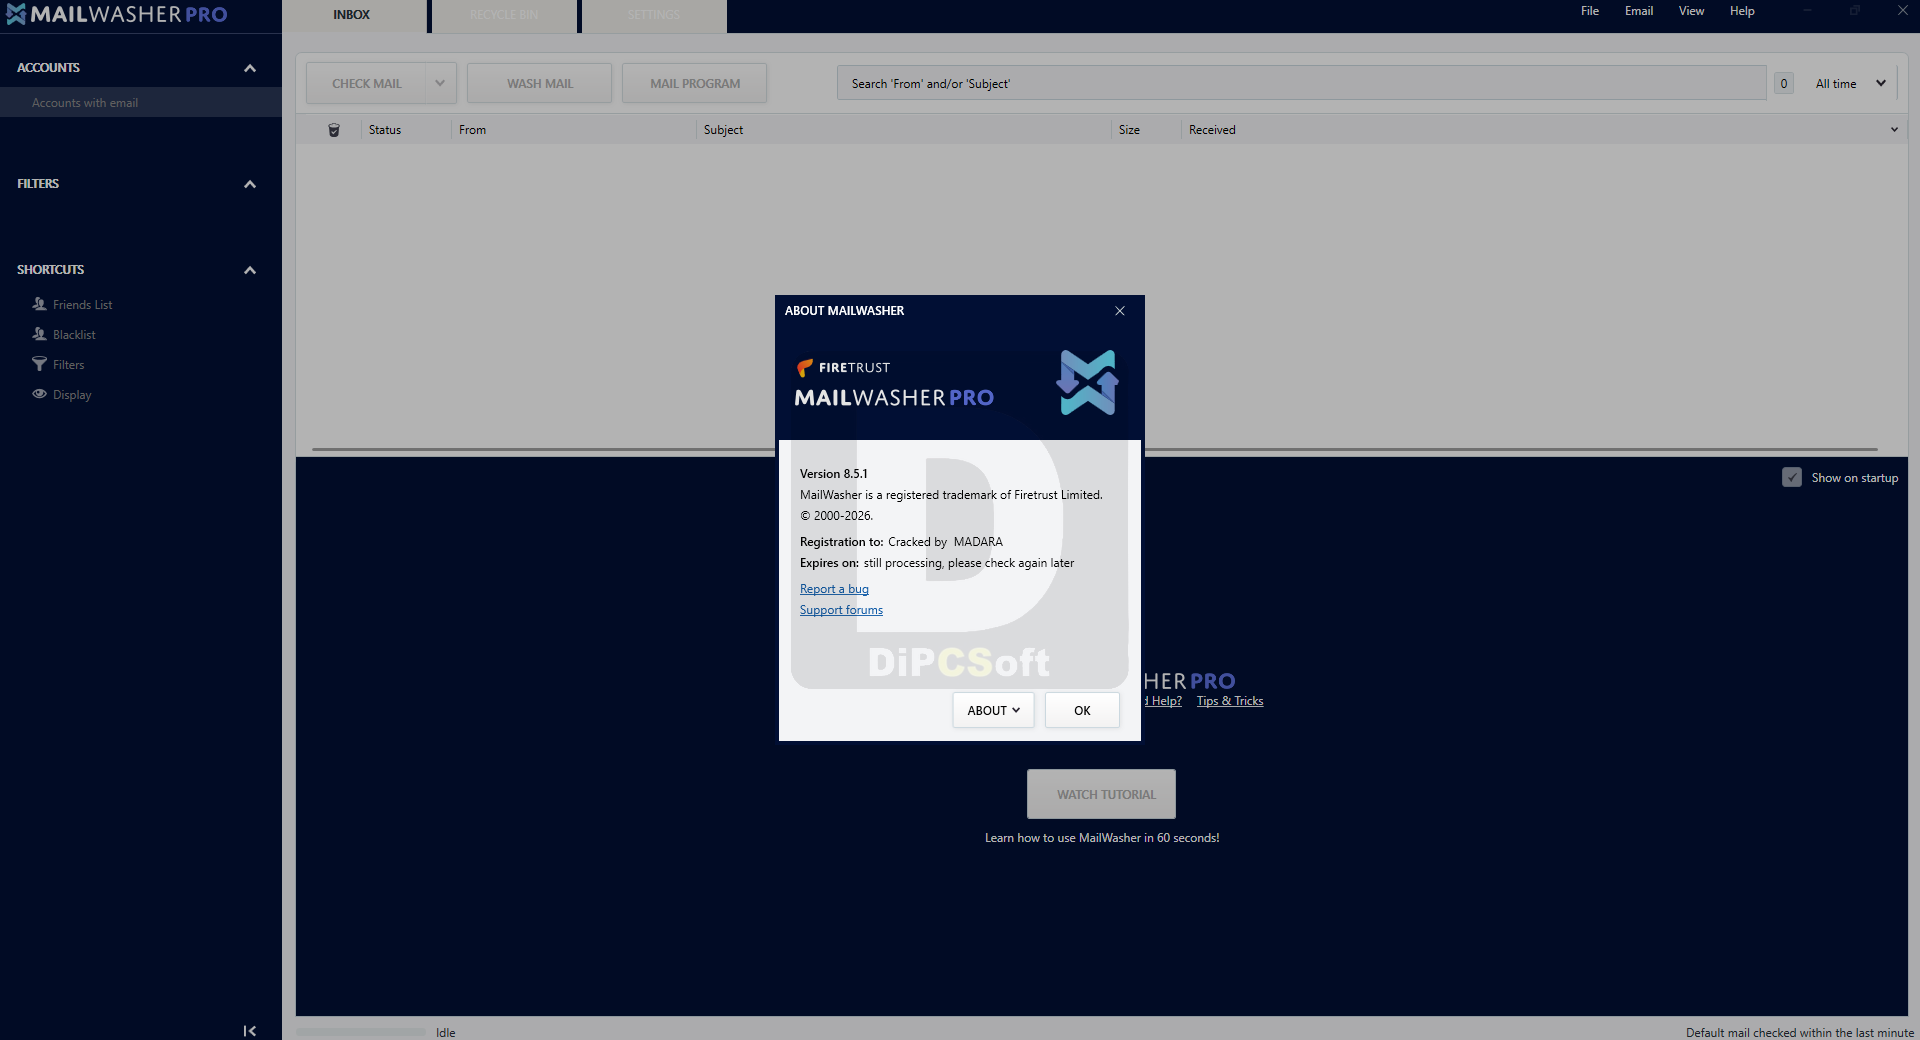Click the Watch Tutorial button

click(1101, 794)
